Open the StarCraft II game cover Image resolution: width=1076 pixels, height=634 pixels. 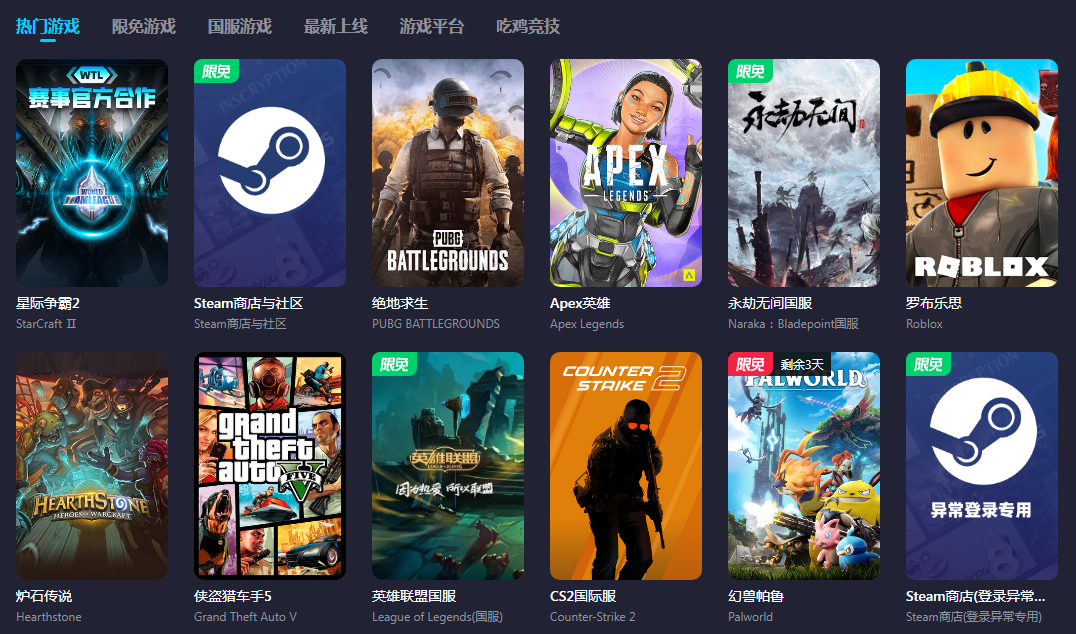(x=92, y=173)
